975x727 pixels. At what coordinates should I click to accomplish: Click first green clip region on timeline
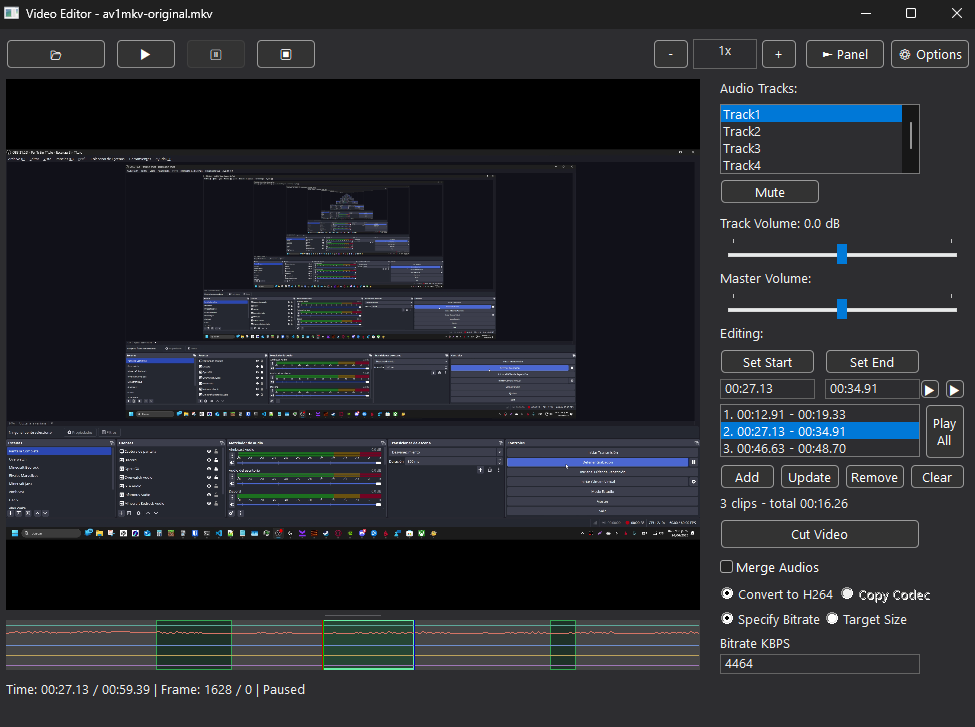(x=193, y=645)
